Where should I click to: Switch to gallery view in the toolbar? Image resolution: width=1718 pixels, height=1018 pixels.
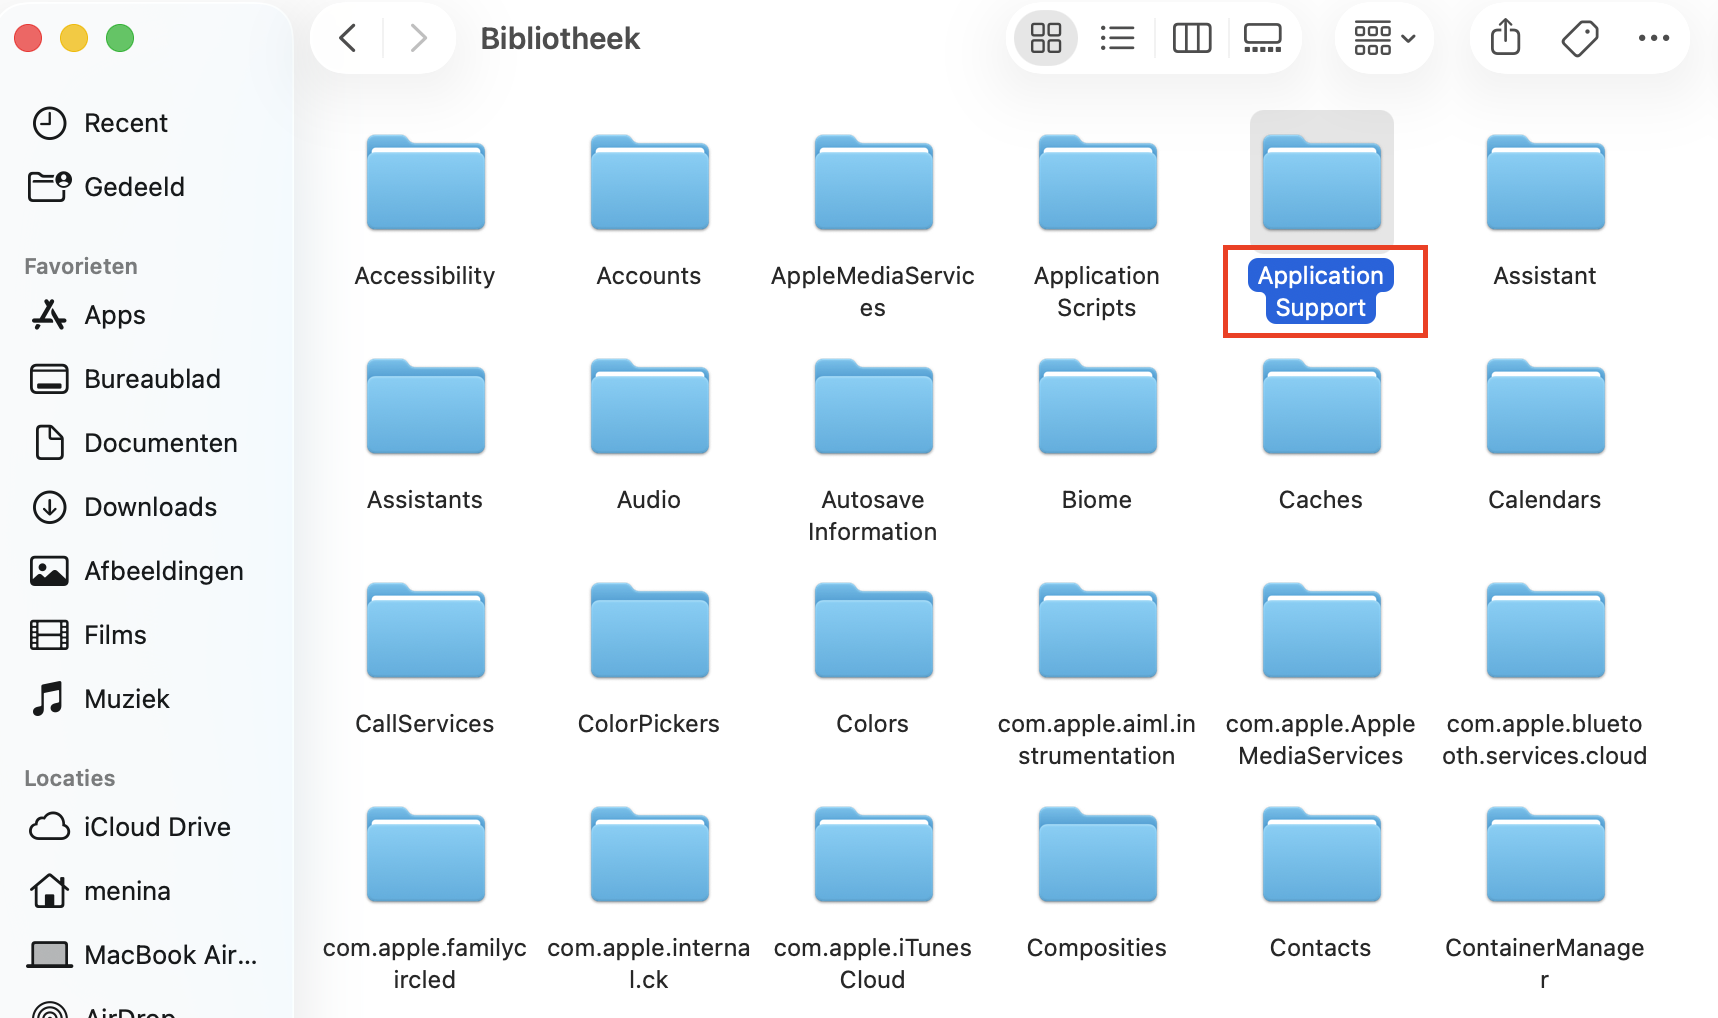(x=1262, y=38)
